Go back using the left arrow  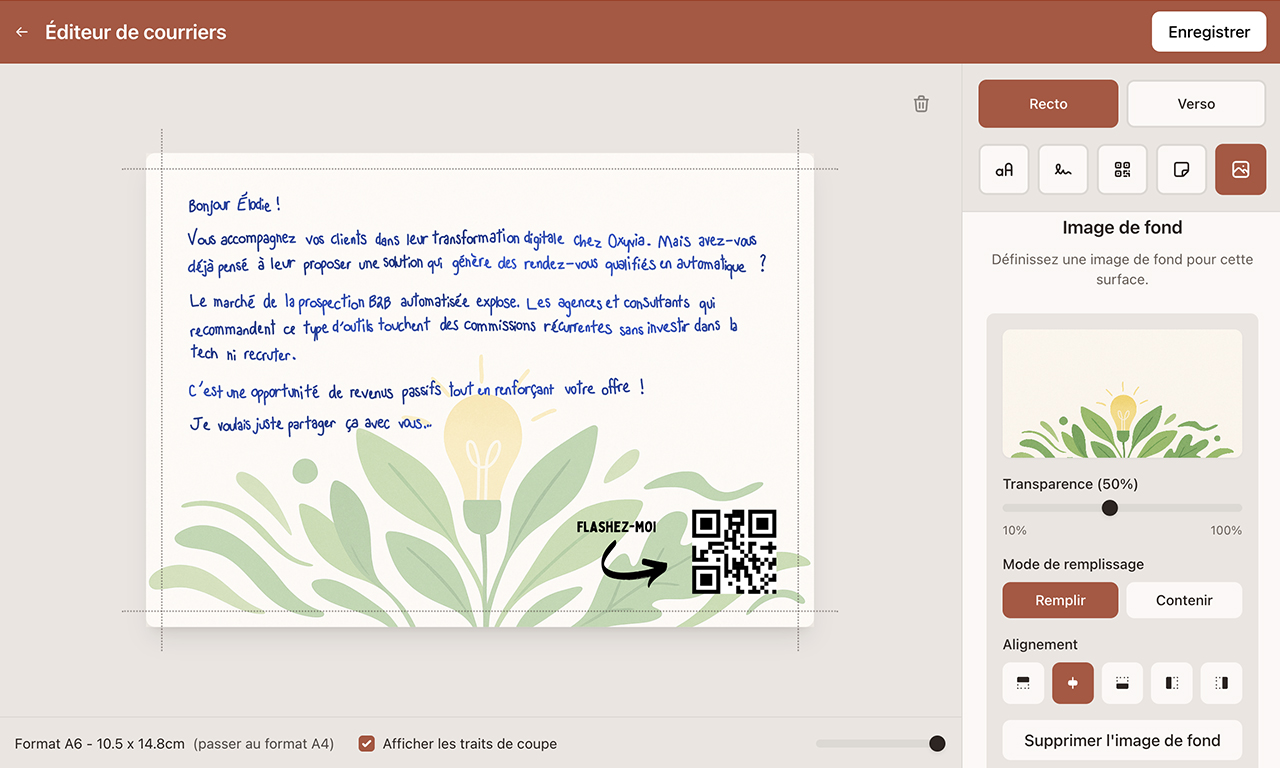click(x=22, y=32)
